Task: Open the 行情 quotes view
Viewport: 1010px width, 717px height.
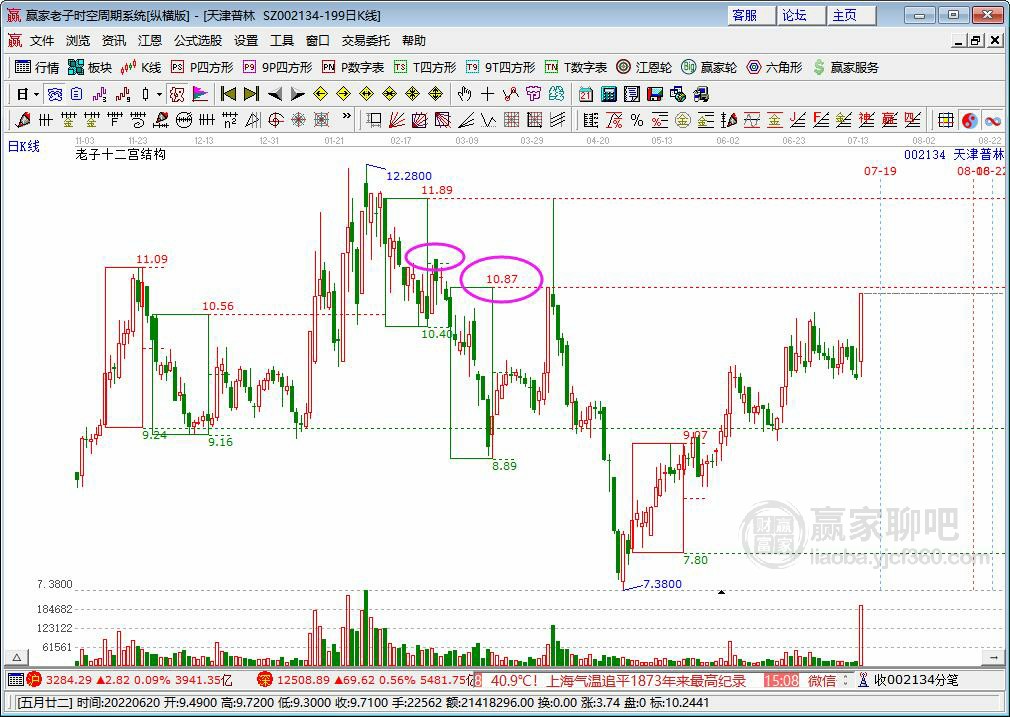Action: [37, 67]
